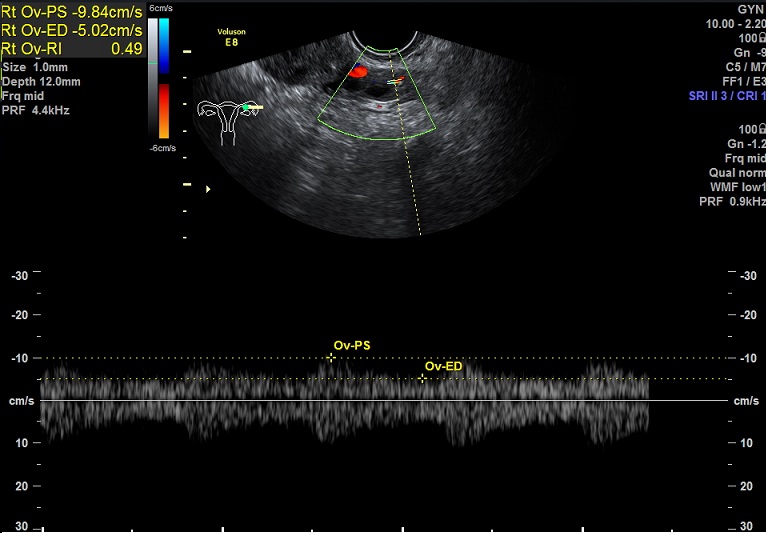Click the red-orange section of color scale

pyautogui.click(x=164, y=110)
